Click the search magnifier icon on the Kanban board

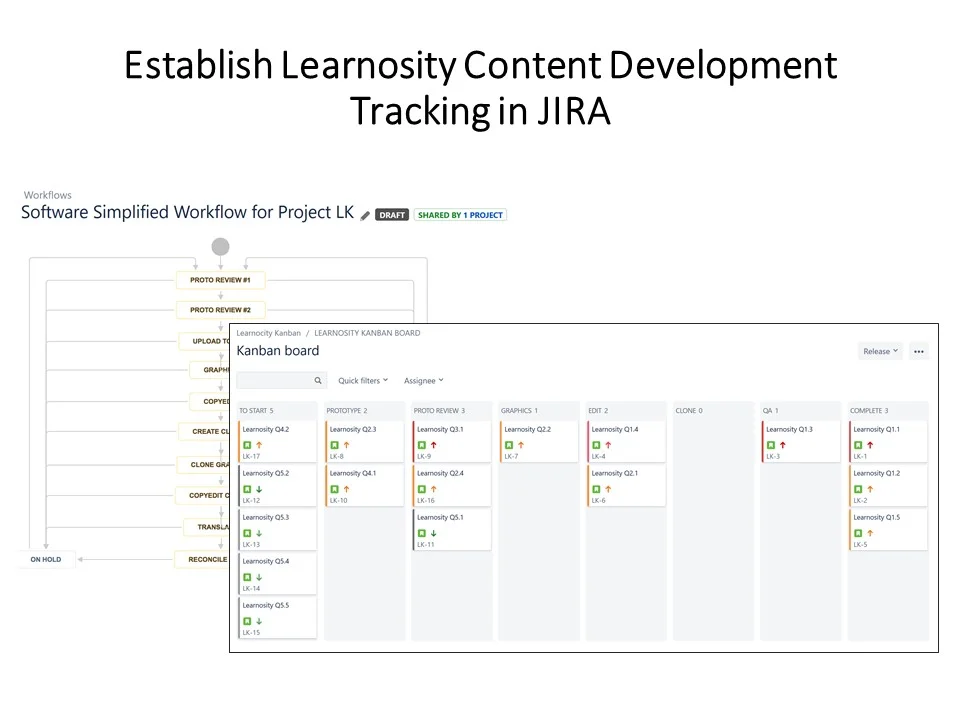click(x=318, y=380)
